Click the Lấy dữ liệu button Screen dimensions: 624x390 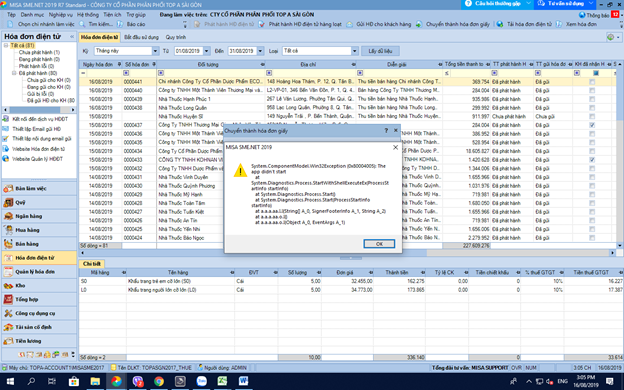(x=380, y=51)
